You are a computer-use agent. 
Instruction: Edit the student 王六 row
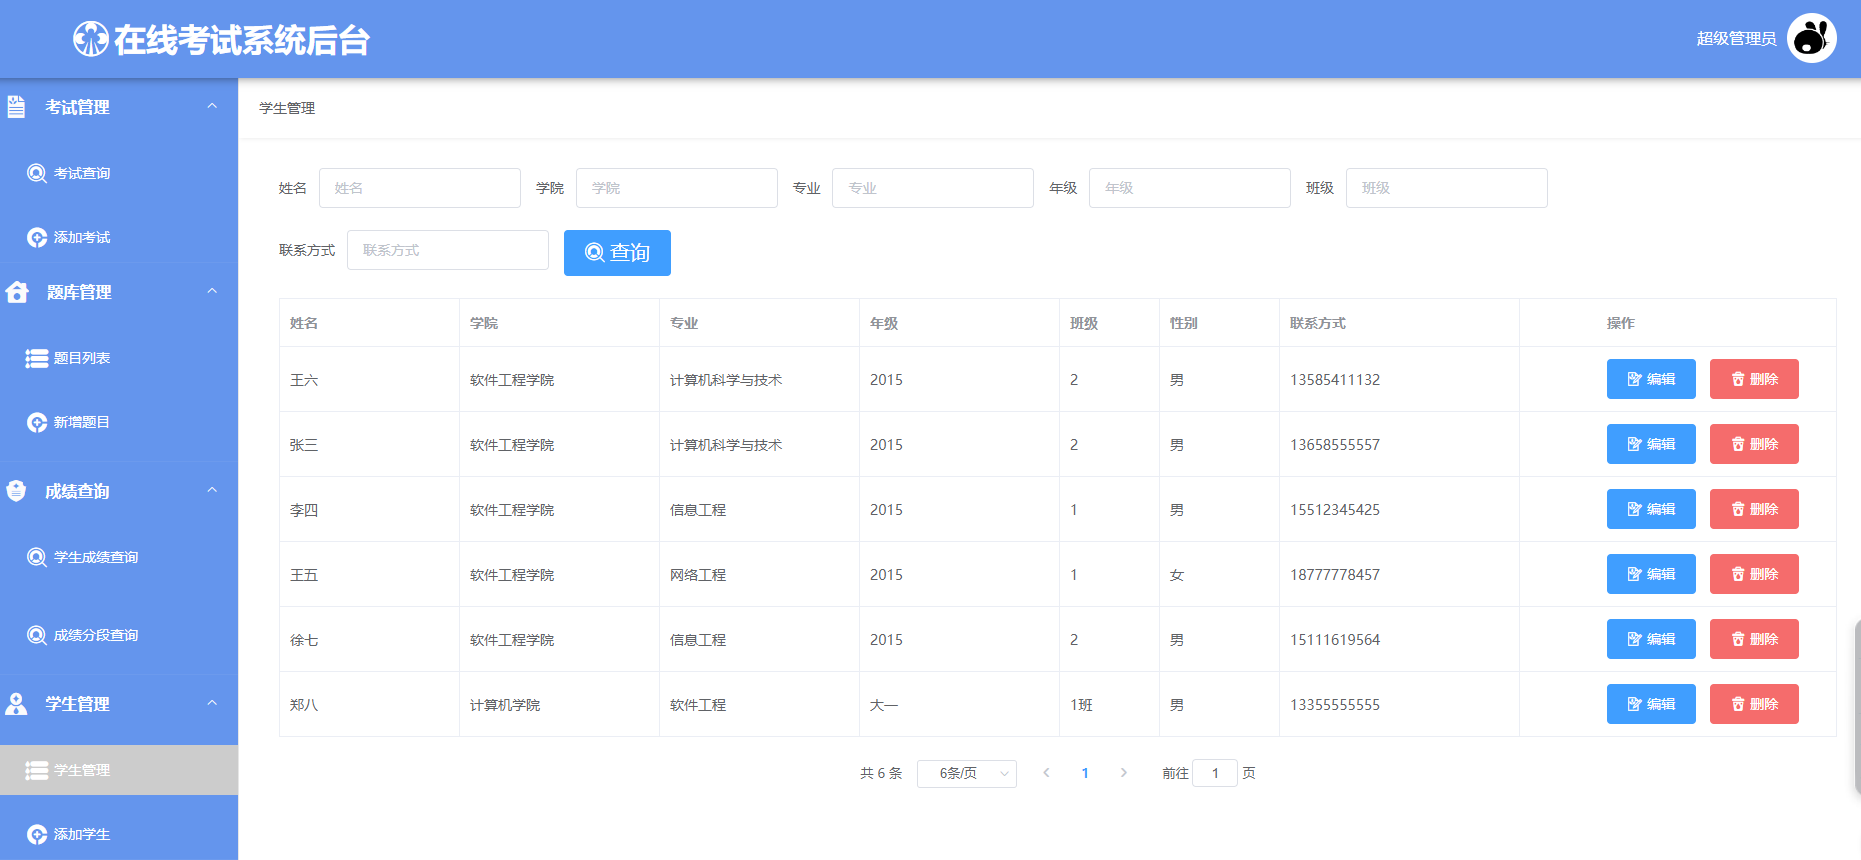[1651, 379]
